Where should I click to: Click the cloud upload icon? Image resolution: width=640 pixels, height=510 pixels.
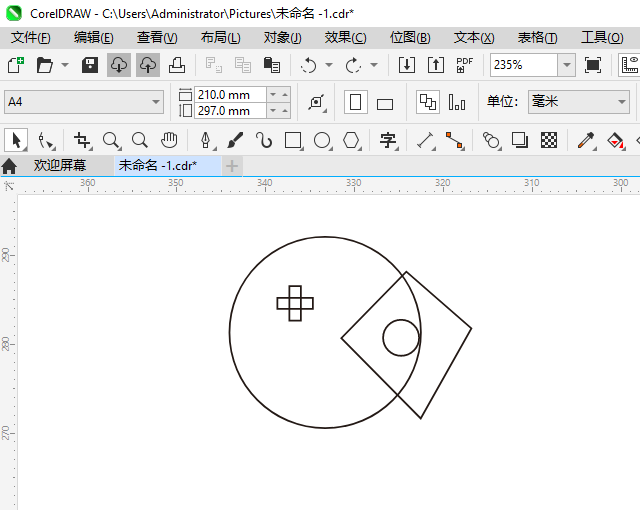click(x=148, y=65)
